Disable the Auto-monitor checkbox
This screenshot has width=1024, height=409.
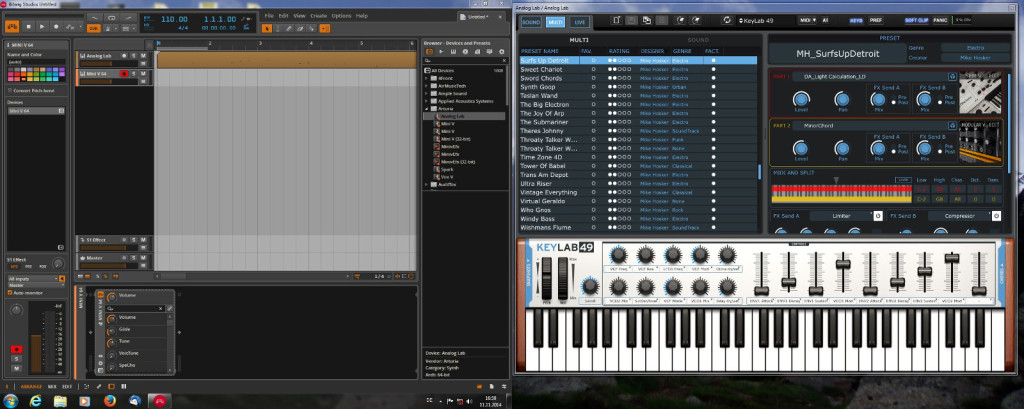[x=10, y=293]
